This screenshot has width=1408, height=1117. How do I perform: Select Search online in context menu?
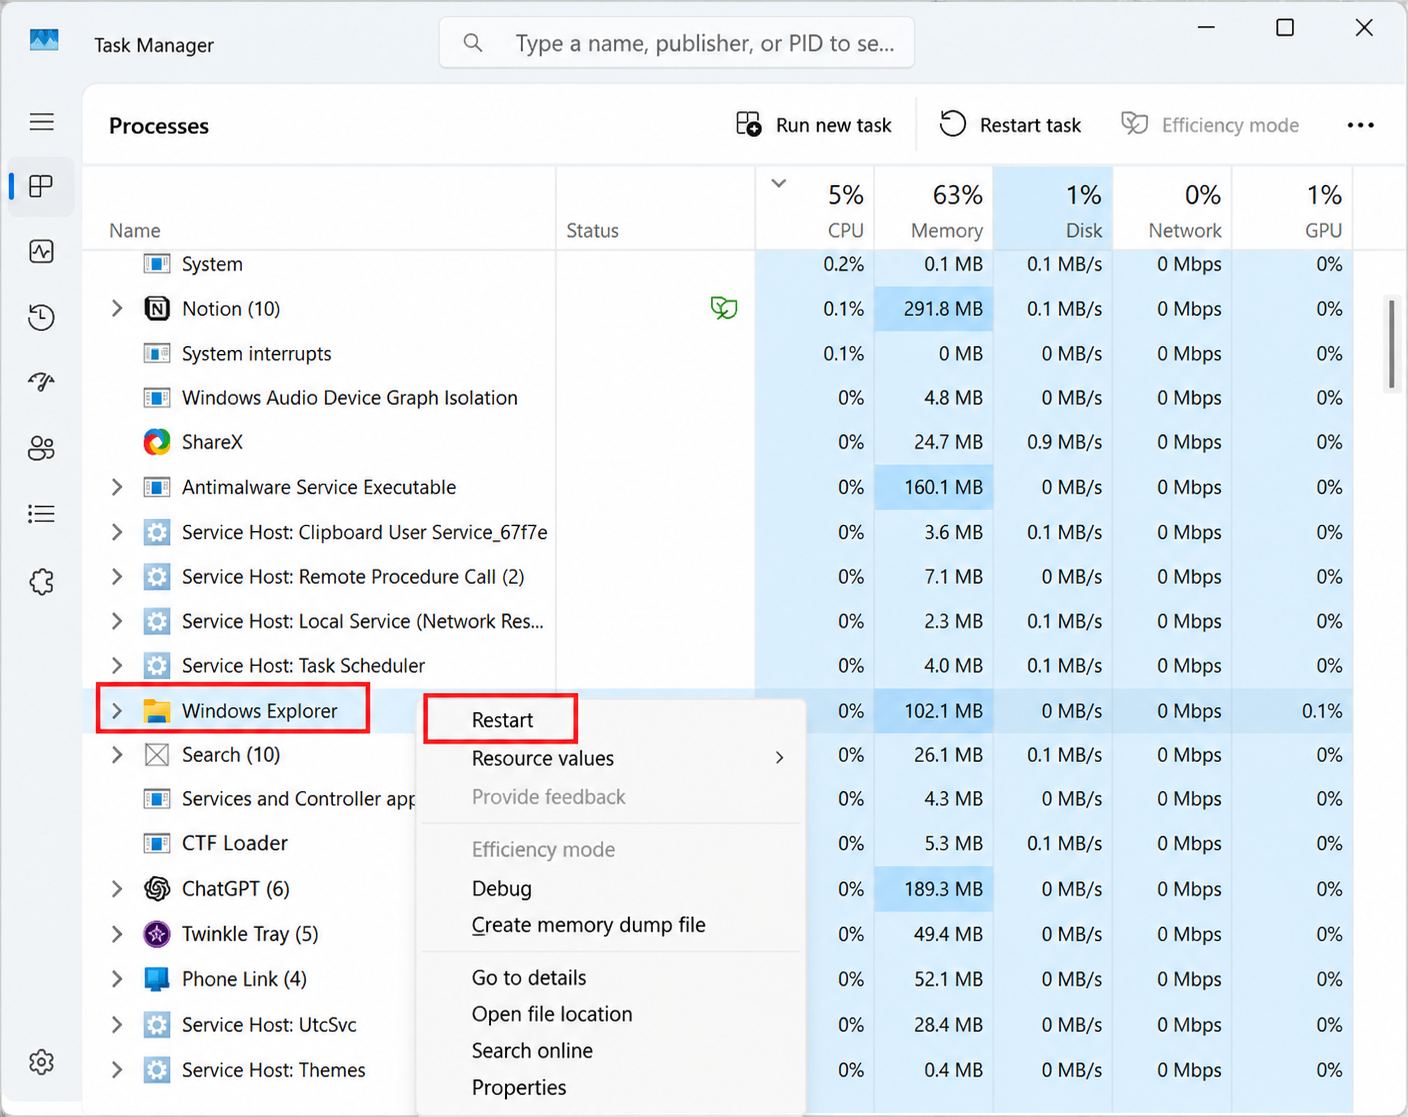tap(611, 1051)
